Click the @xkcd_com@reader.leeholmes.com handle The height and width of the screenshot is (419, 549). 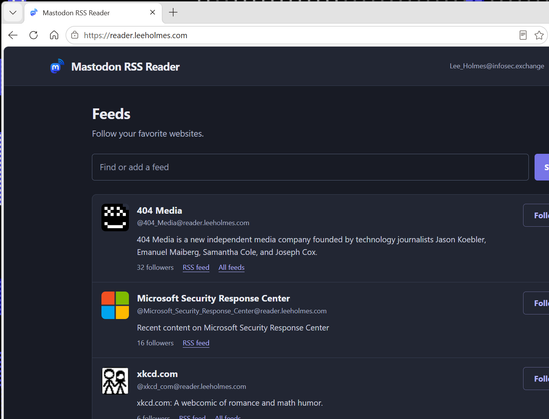click(x=191, y=386)
